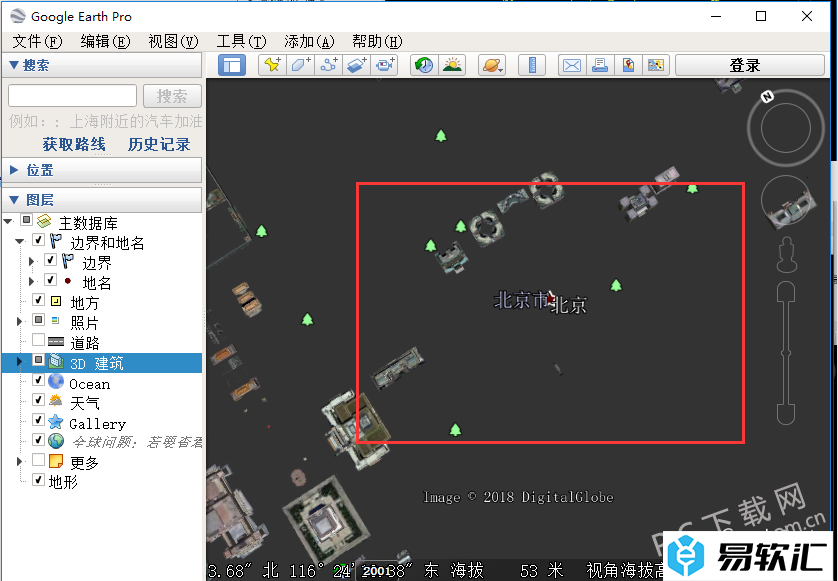Expand the 地名 tree node
The height and width of the screenshot is (581, 838).
point(32,281)
